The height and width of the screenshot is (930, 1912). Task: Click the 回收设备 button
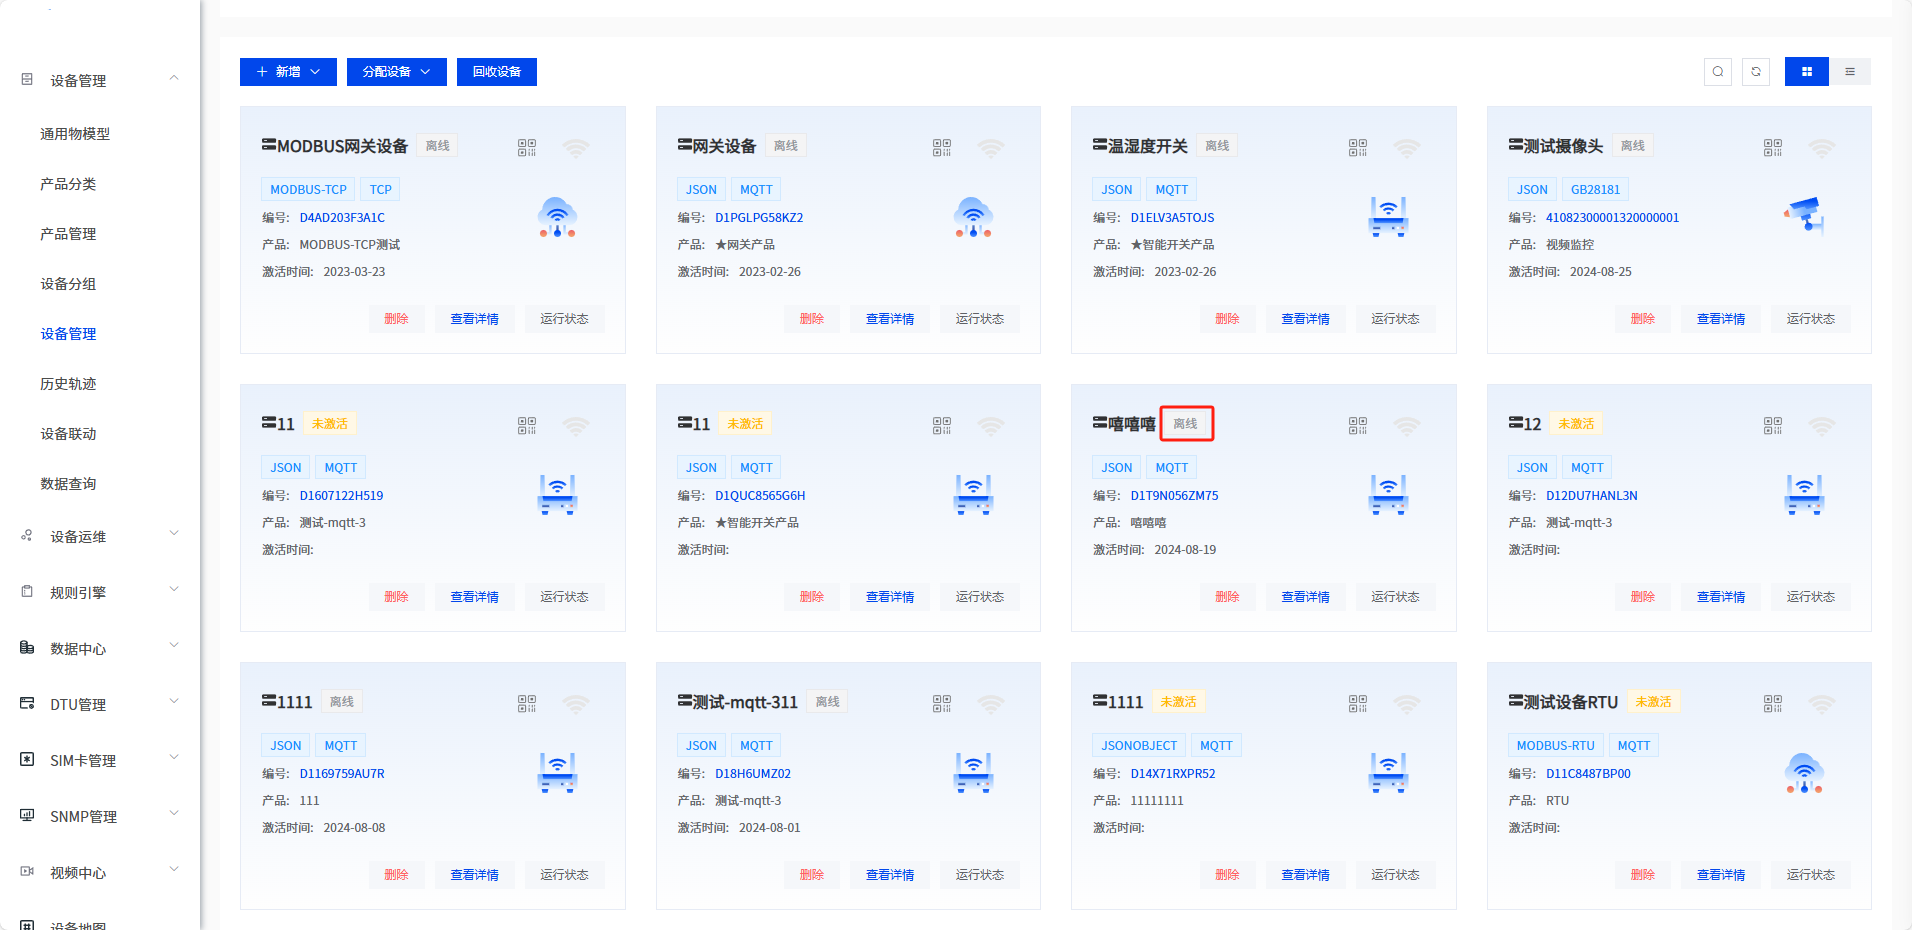click(x=497, y=72)
